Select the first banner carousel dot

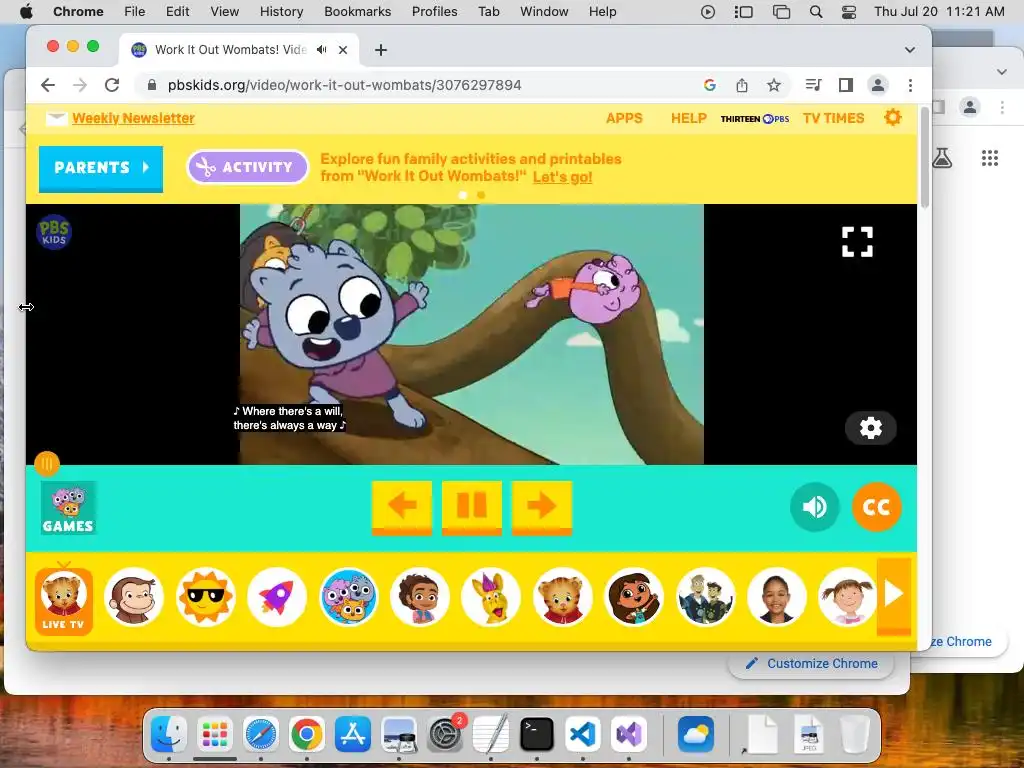[463, 195]
